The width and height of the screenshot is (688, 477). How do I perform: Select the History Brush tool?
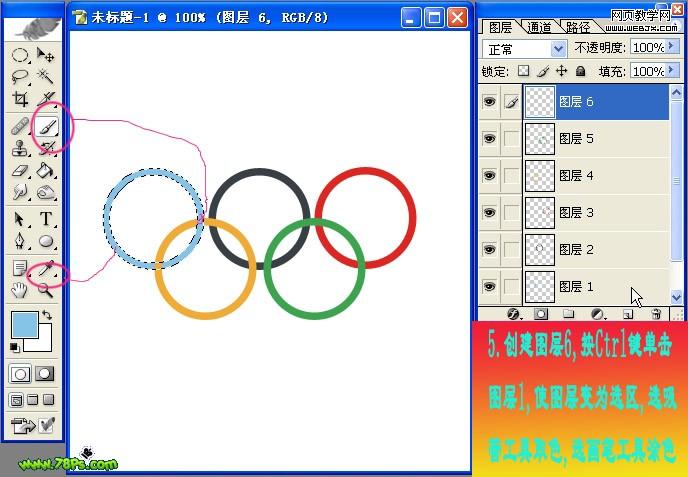(45, 148)
